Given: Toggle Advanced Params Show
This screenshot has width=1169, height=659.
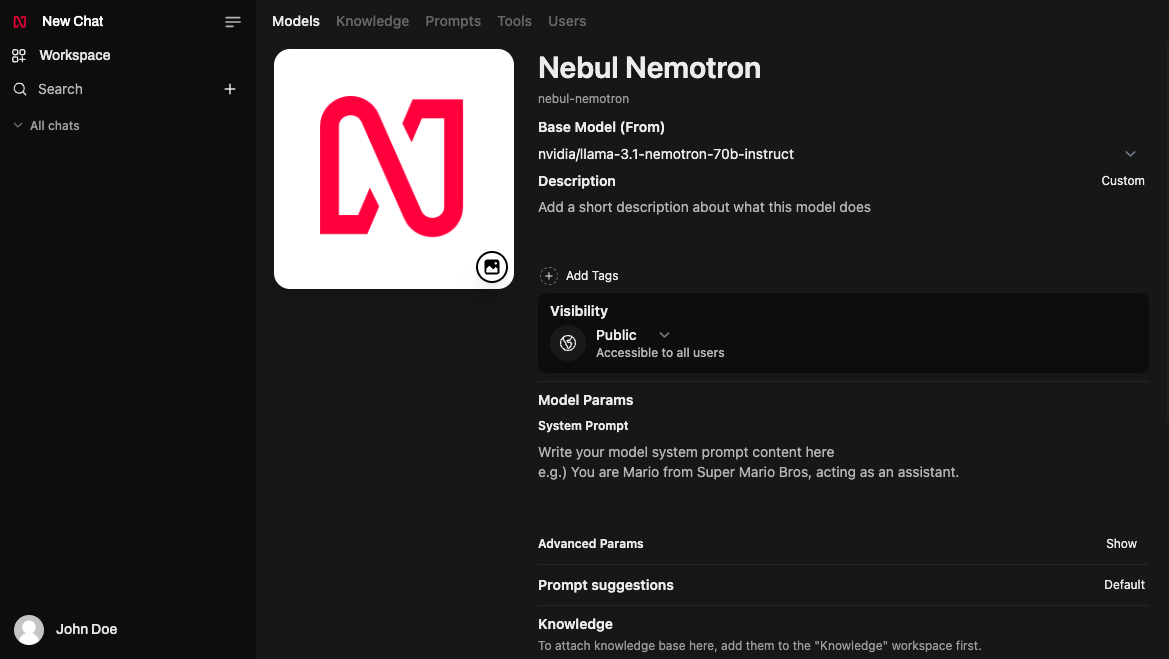Looking at the screenshot, I should coord(1121,544).
